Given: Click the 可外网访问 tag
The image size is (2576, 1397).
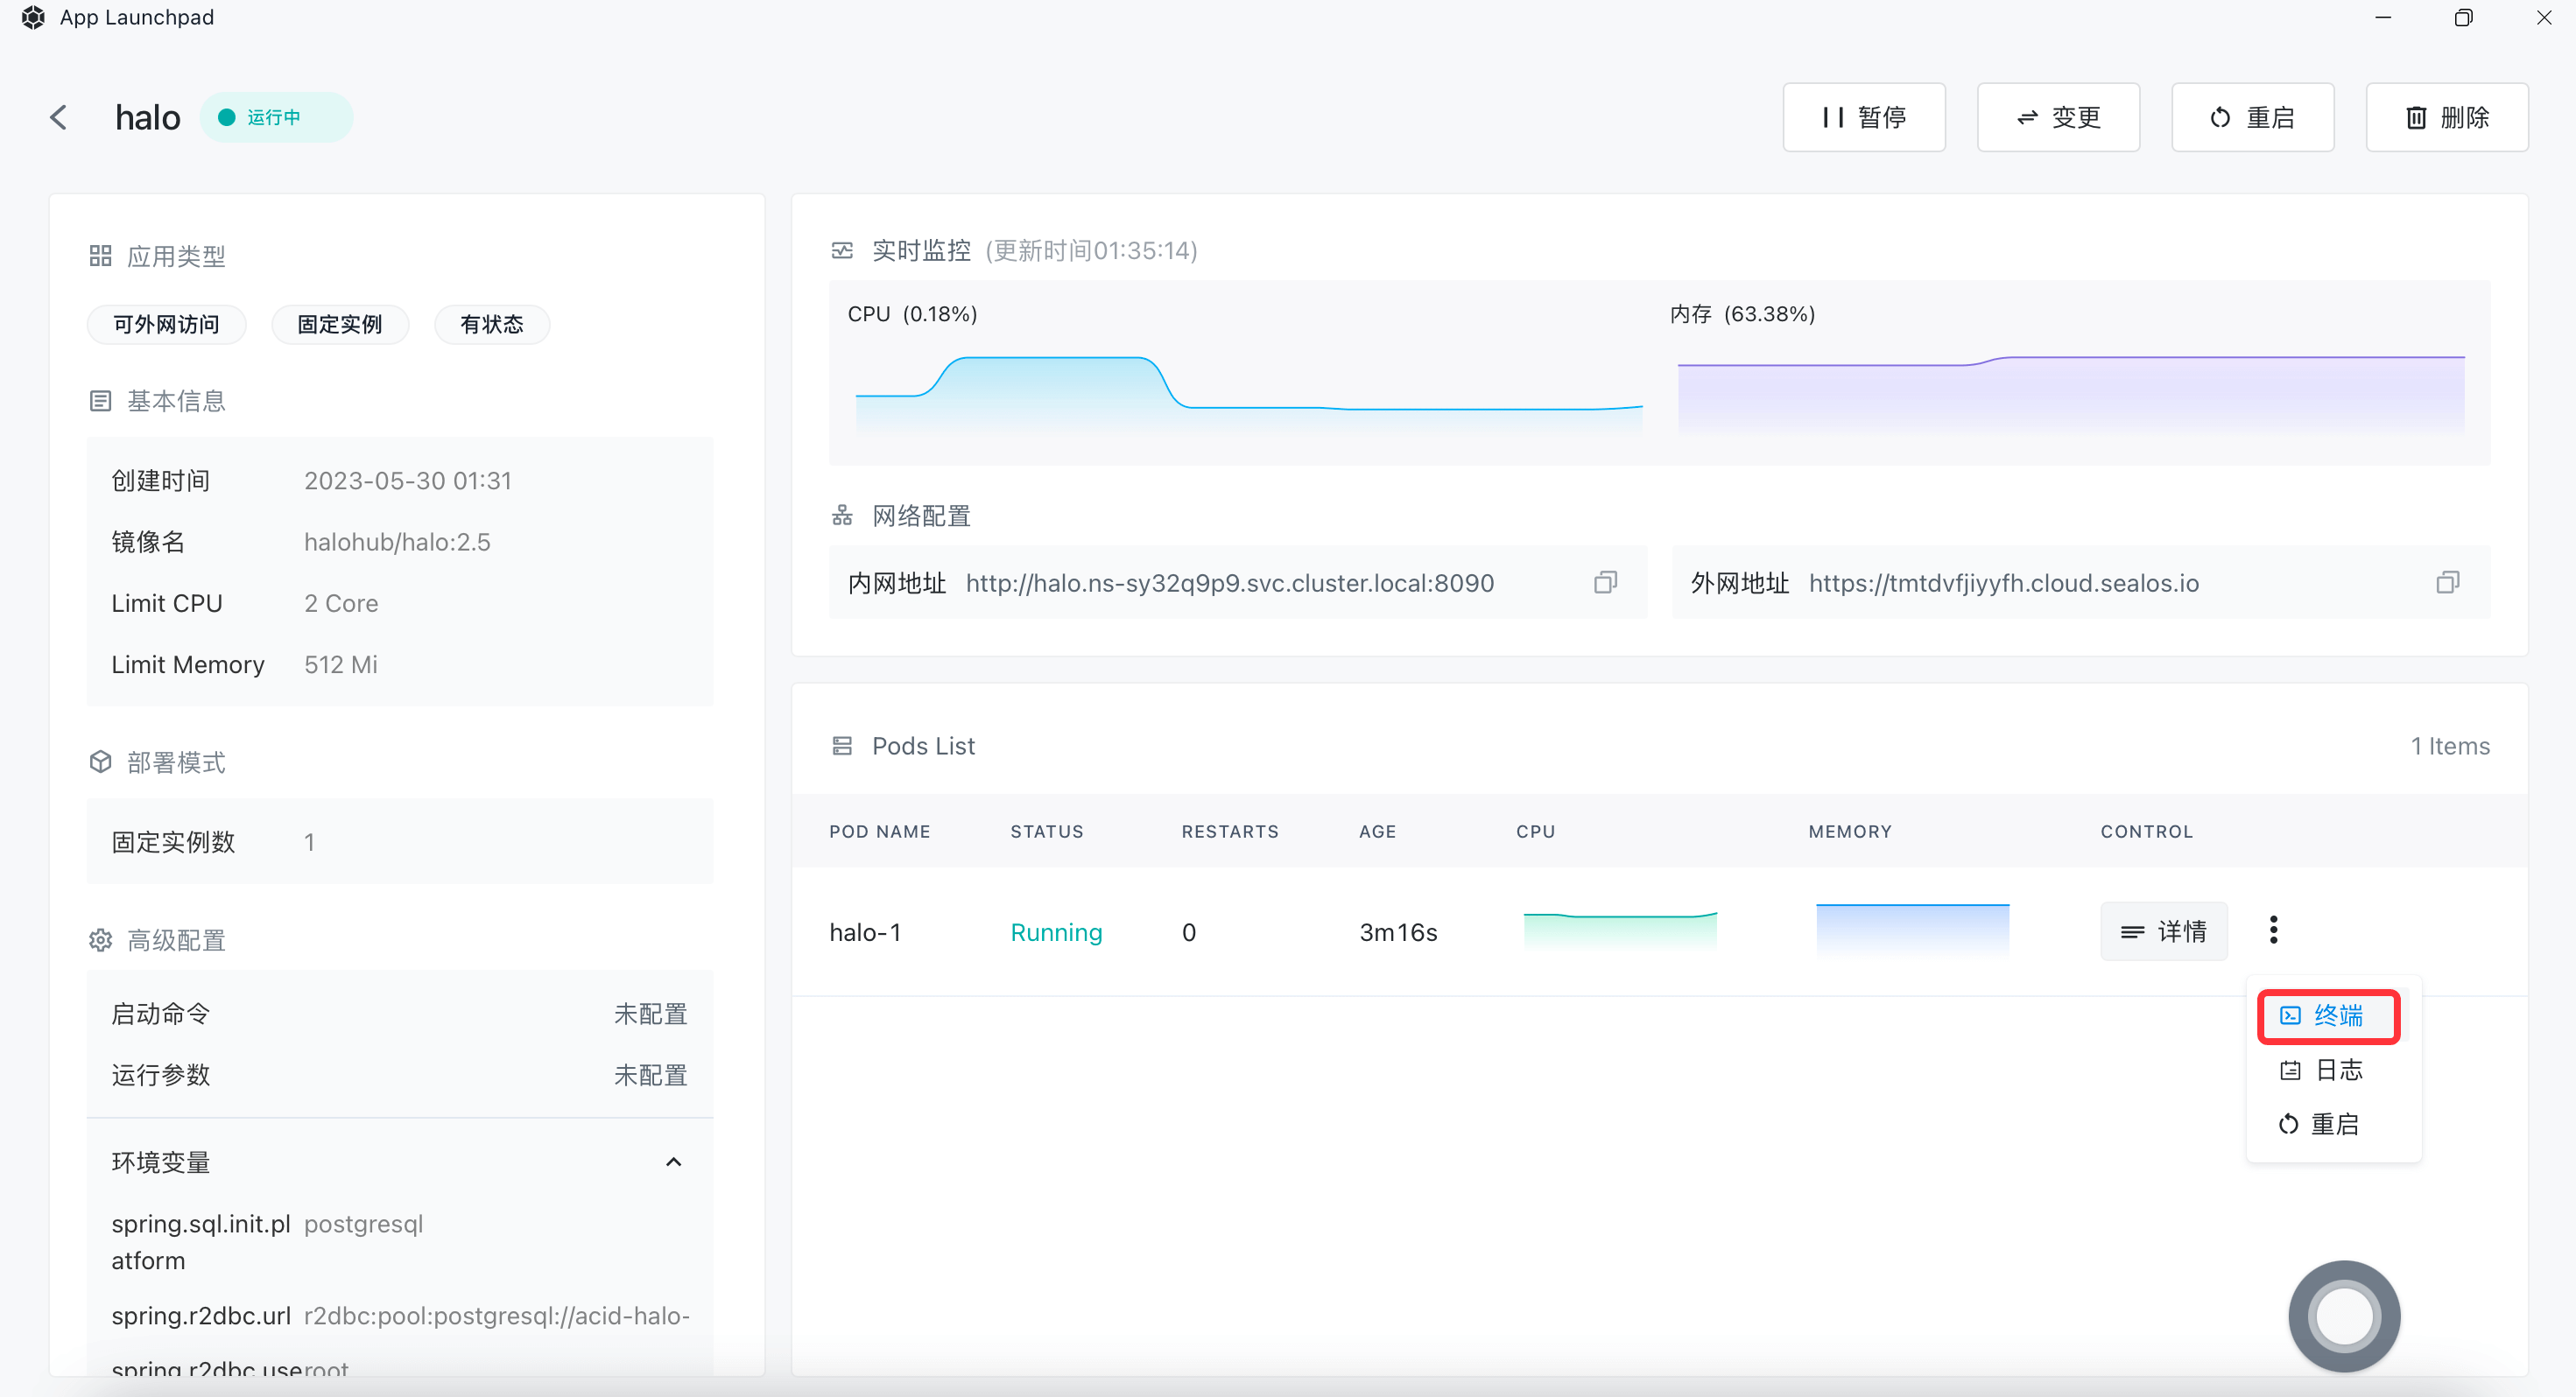Looking at the screenshot, I should click(x=166, y=324).
